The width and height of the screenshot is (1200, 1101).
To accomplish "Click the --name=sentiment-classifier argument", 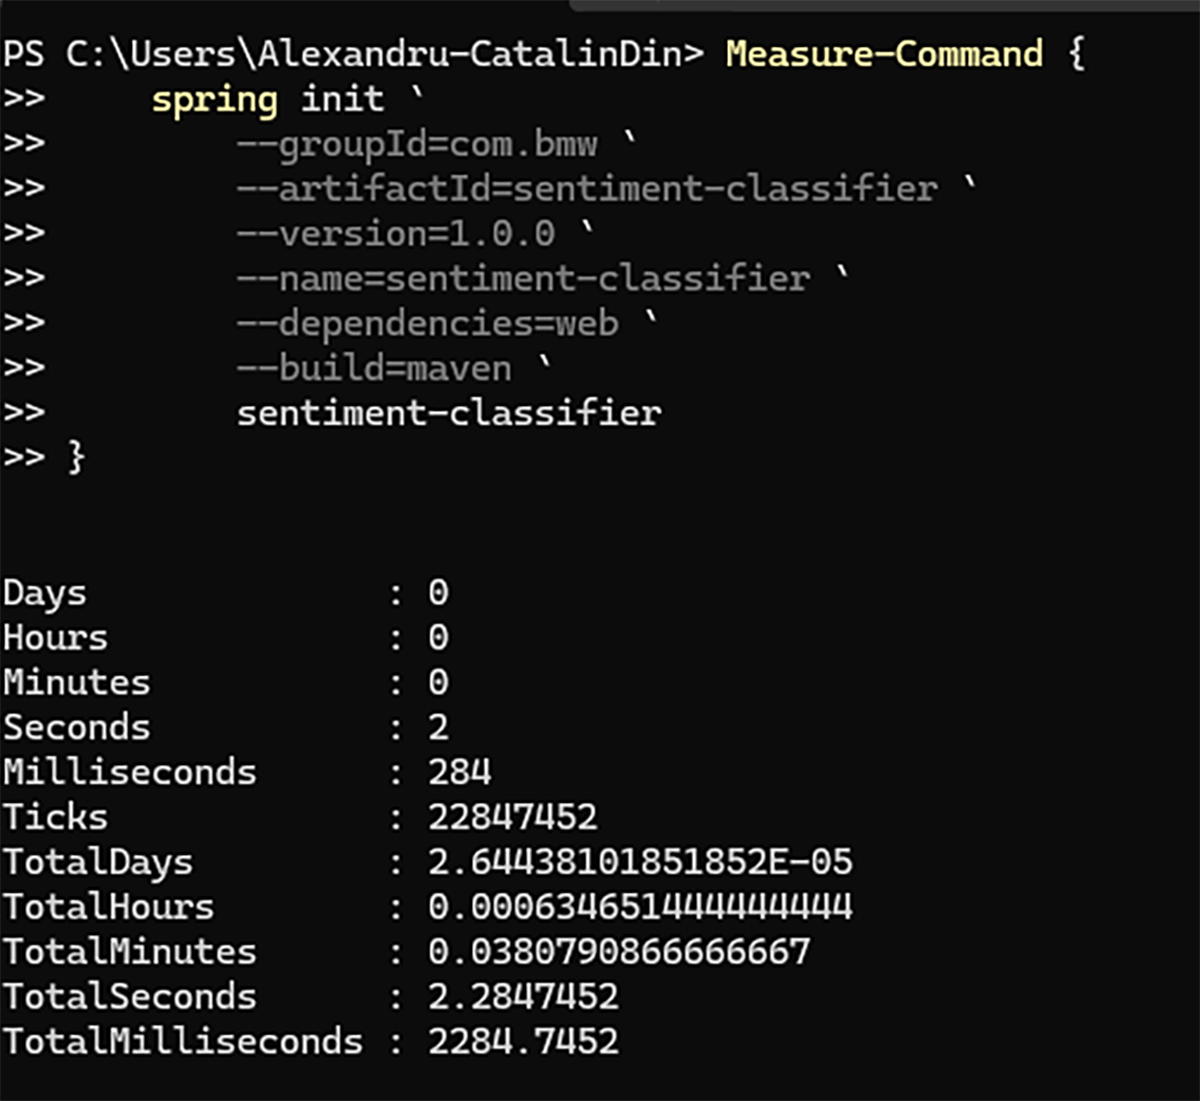I will point(523,278).
